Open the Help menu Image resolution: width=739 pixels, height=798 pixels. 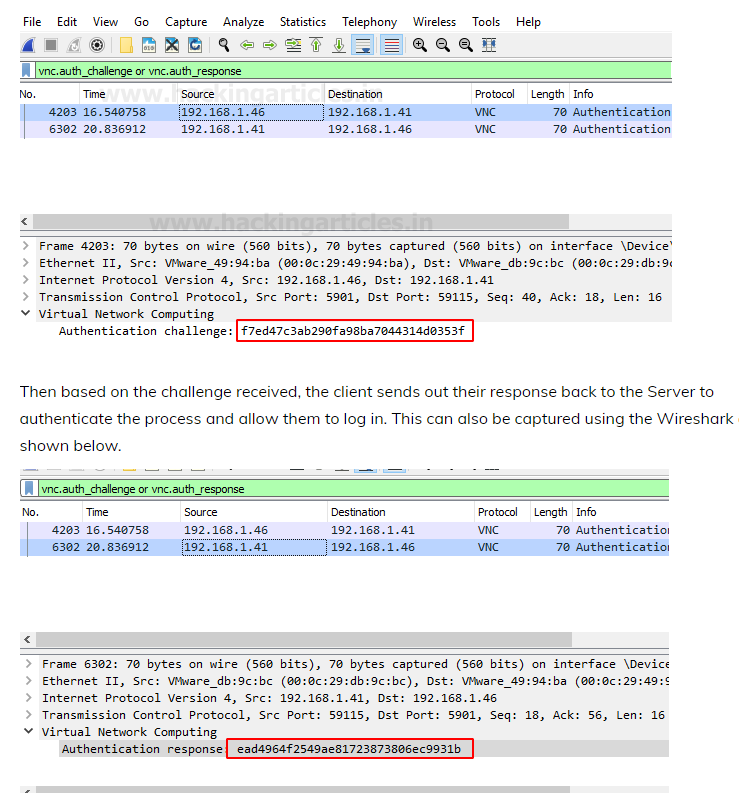pos(528,22)
